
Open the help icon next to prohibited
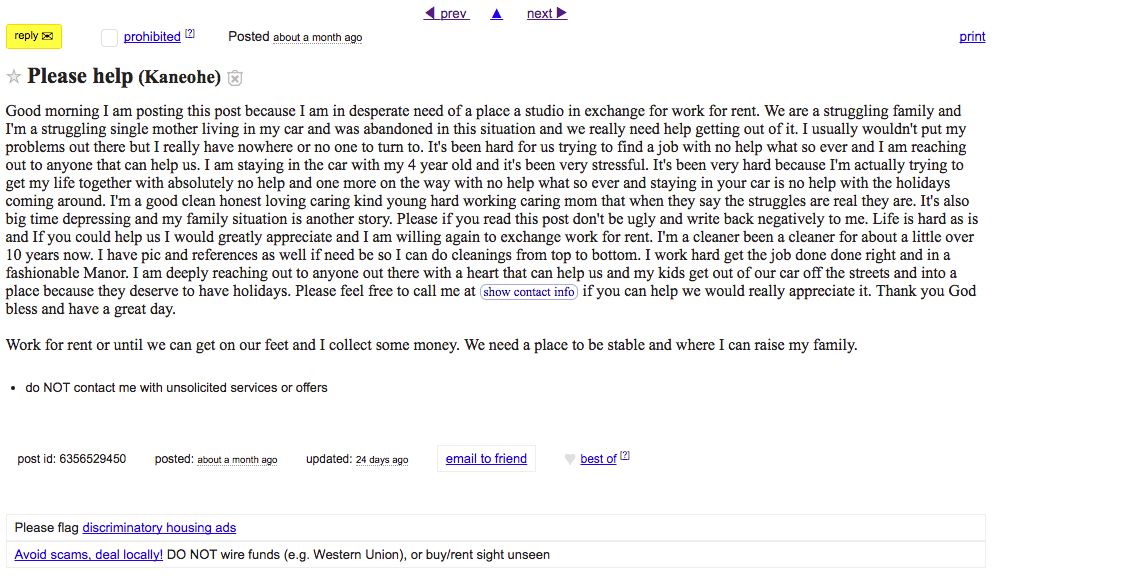(190, 32)
